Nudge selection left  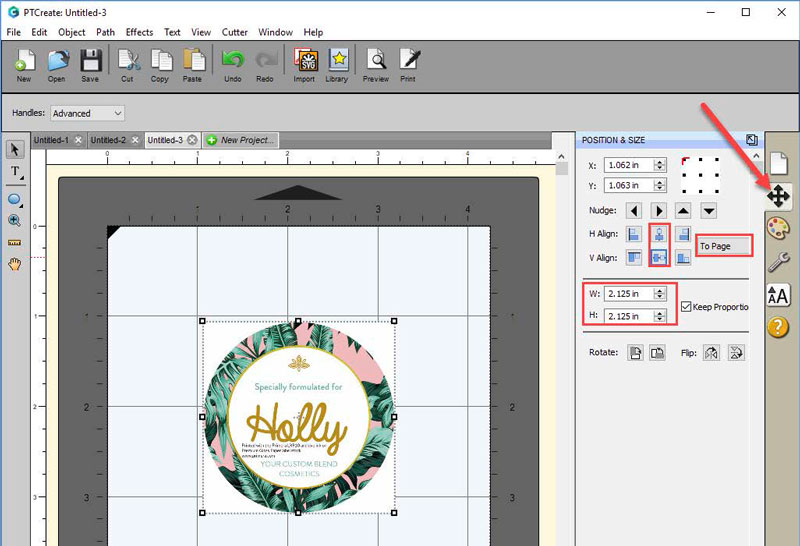(x=634, y=210)
